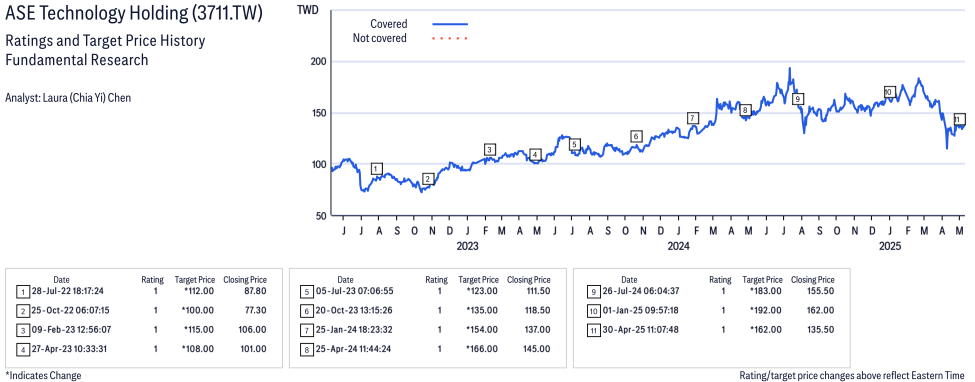Select the Fundamental Research subtitle
Image resolution: width=975 pixels, height=382 pixels.
click(76, 60)
